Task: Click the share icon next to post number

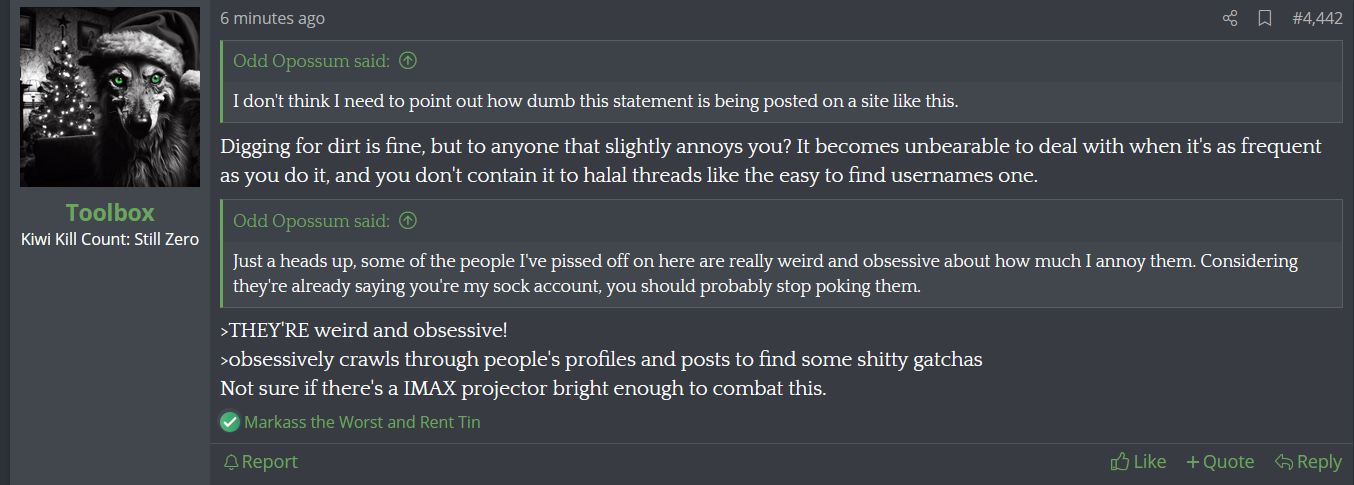Action: (1230, 18)
